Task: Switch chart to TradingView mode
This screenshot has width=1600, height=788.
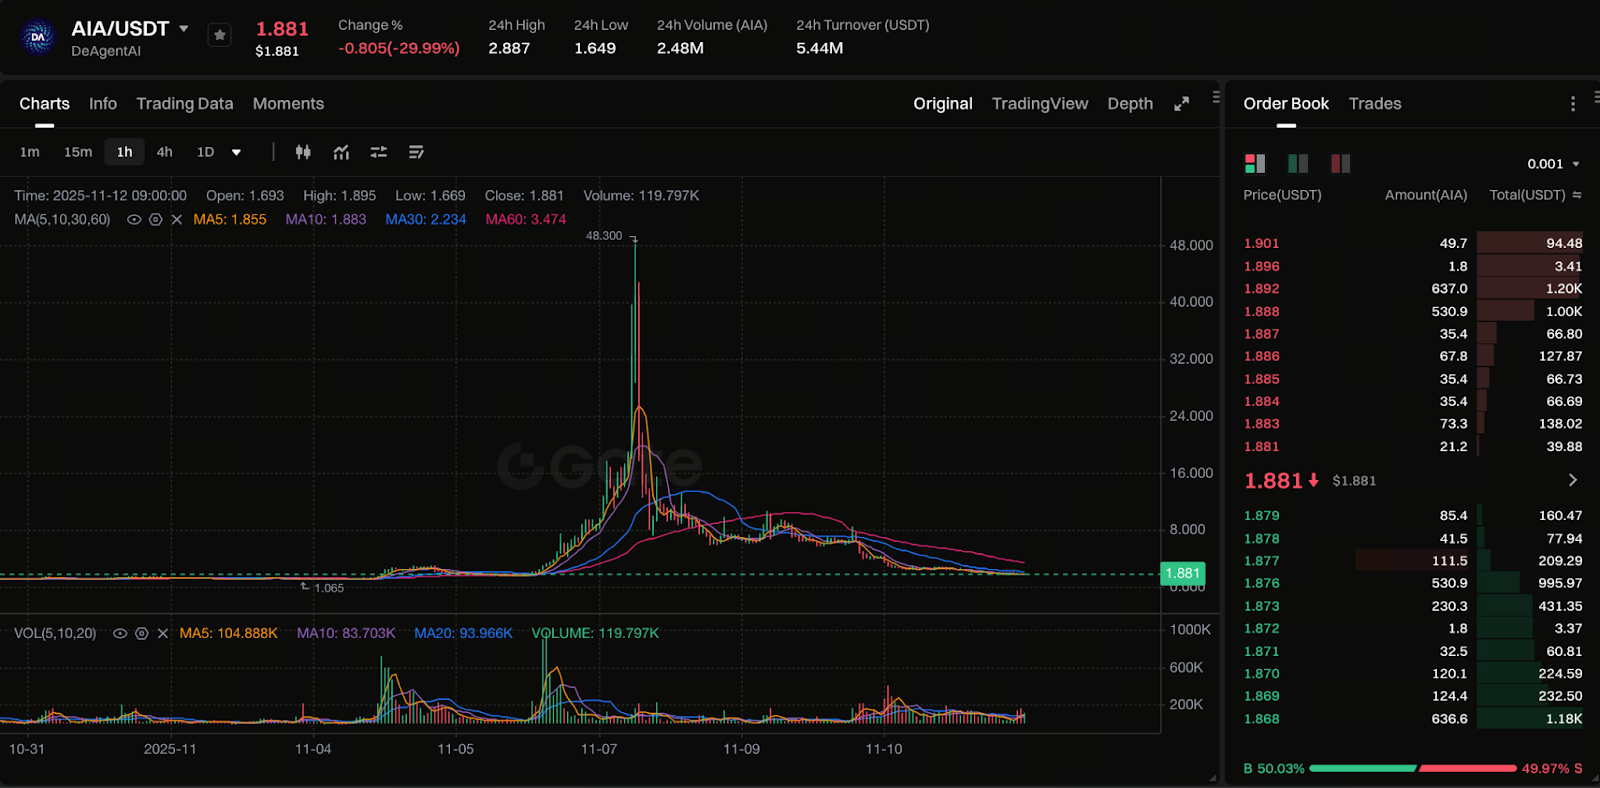Action: click(1039, 104)
